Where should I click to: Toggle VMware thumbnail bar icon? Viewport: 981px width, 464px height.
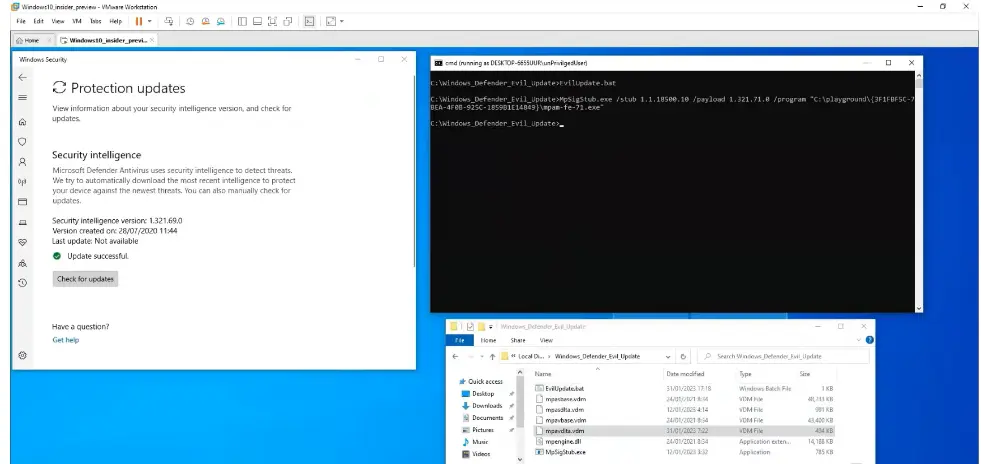pos(257,21)
